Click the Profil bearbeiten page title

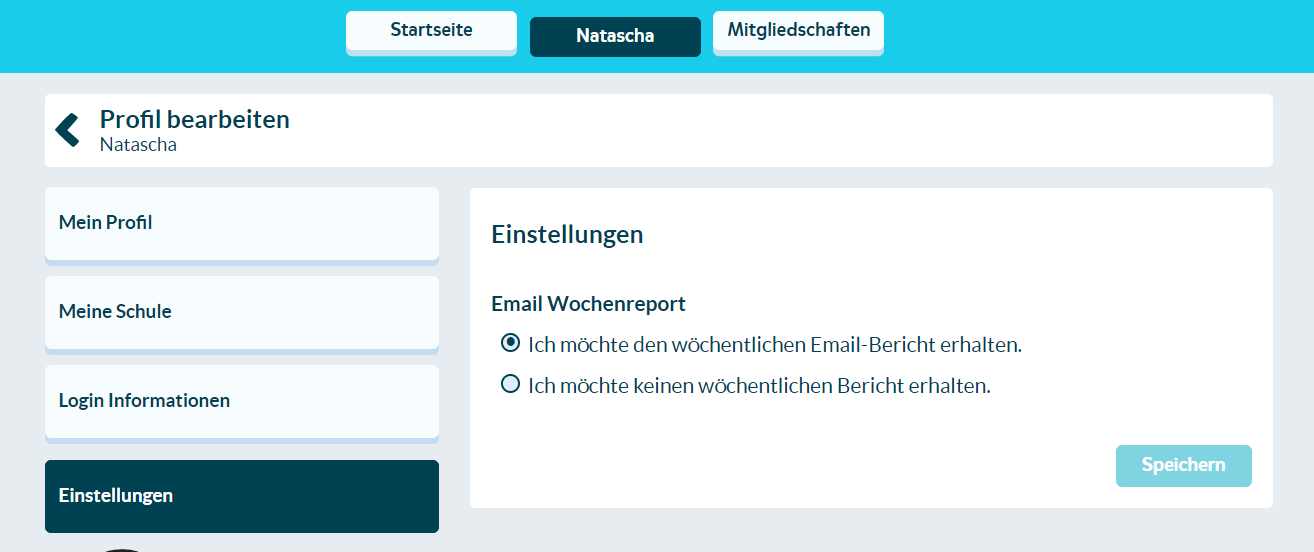tap(195, 119)
